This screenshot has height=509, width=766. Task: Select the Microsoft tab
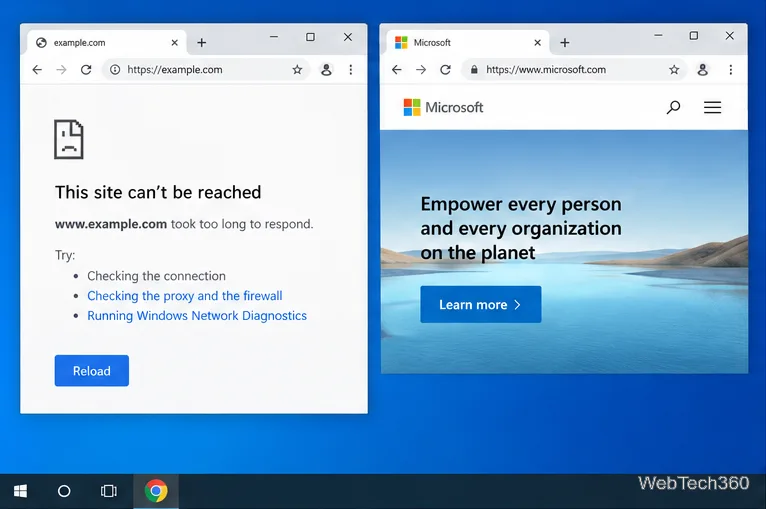[x=468, y=43]
